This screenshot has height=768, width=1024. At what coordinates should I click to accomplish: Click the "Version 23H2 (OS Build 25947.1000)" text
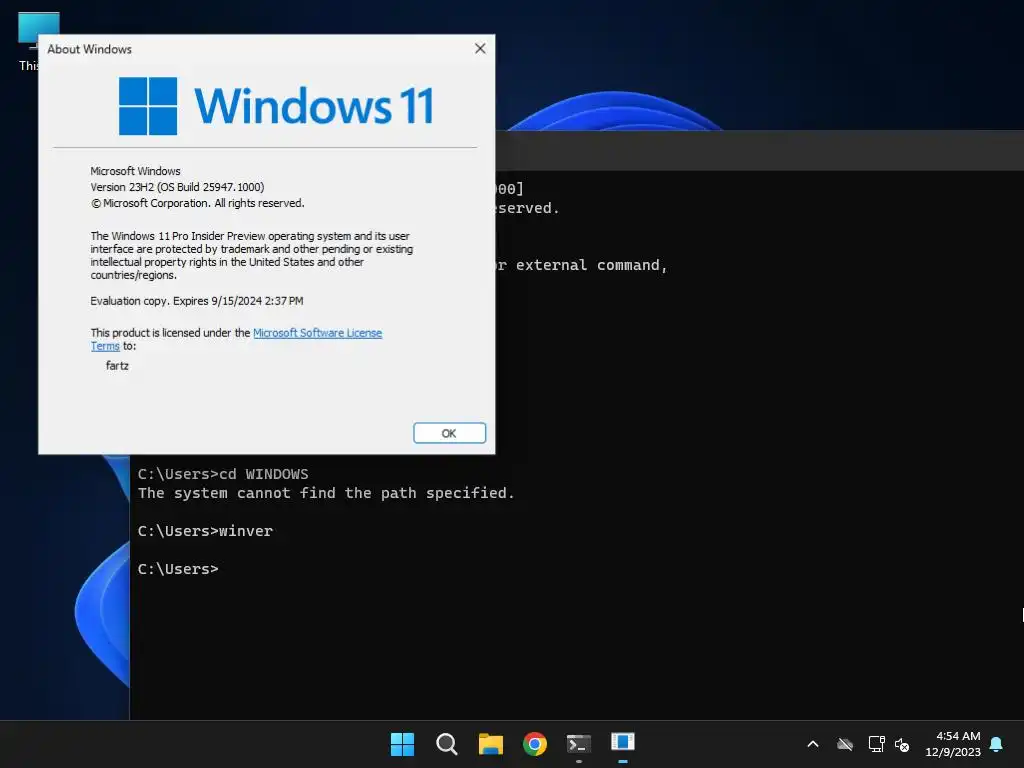coord(177,187)
